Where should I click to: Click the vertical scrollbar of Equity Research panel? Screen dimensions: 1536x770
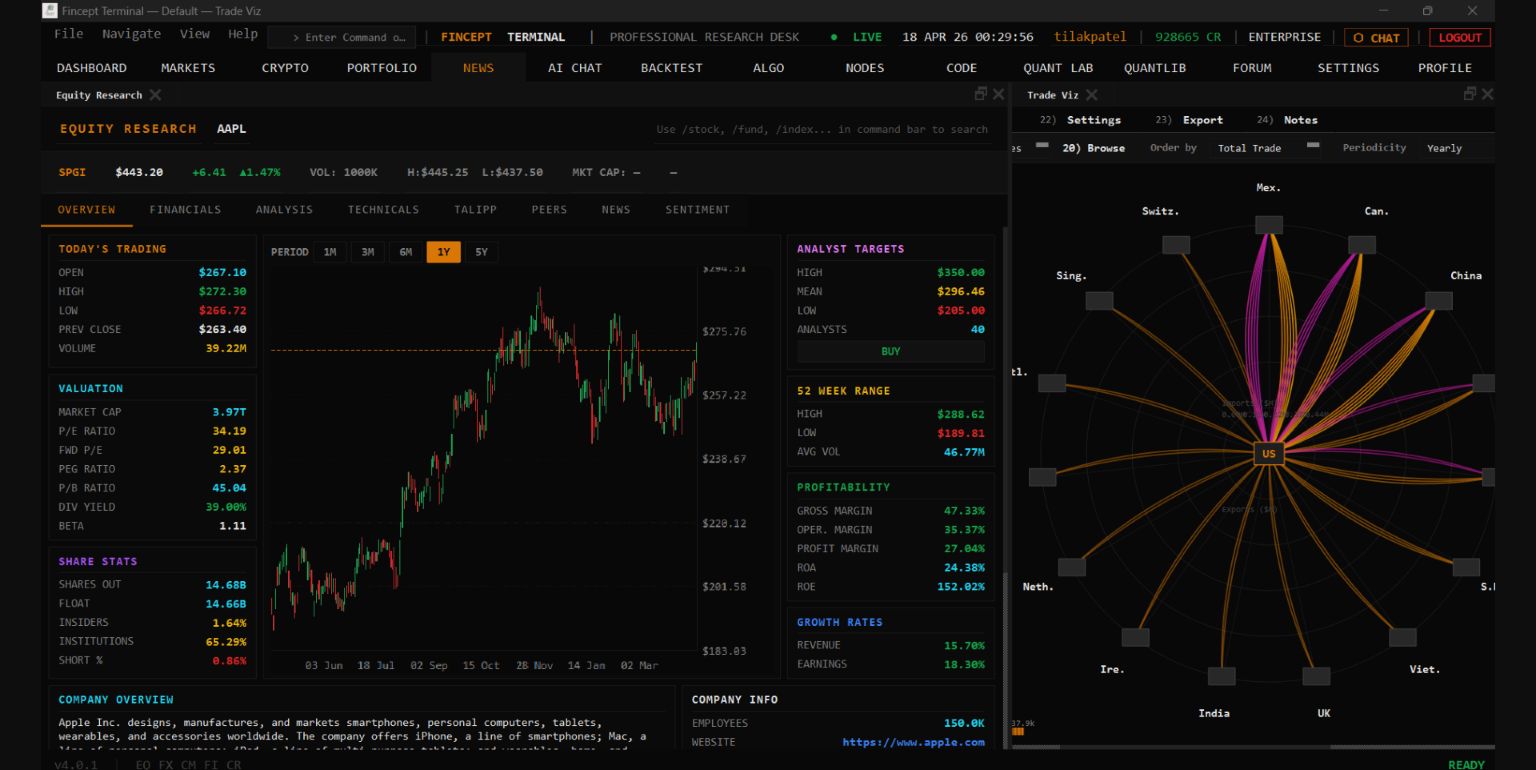1005,486
